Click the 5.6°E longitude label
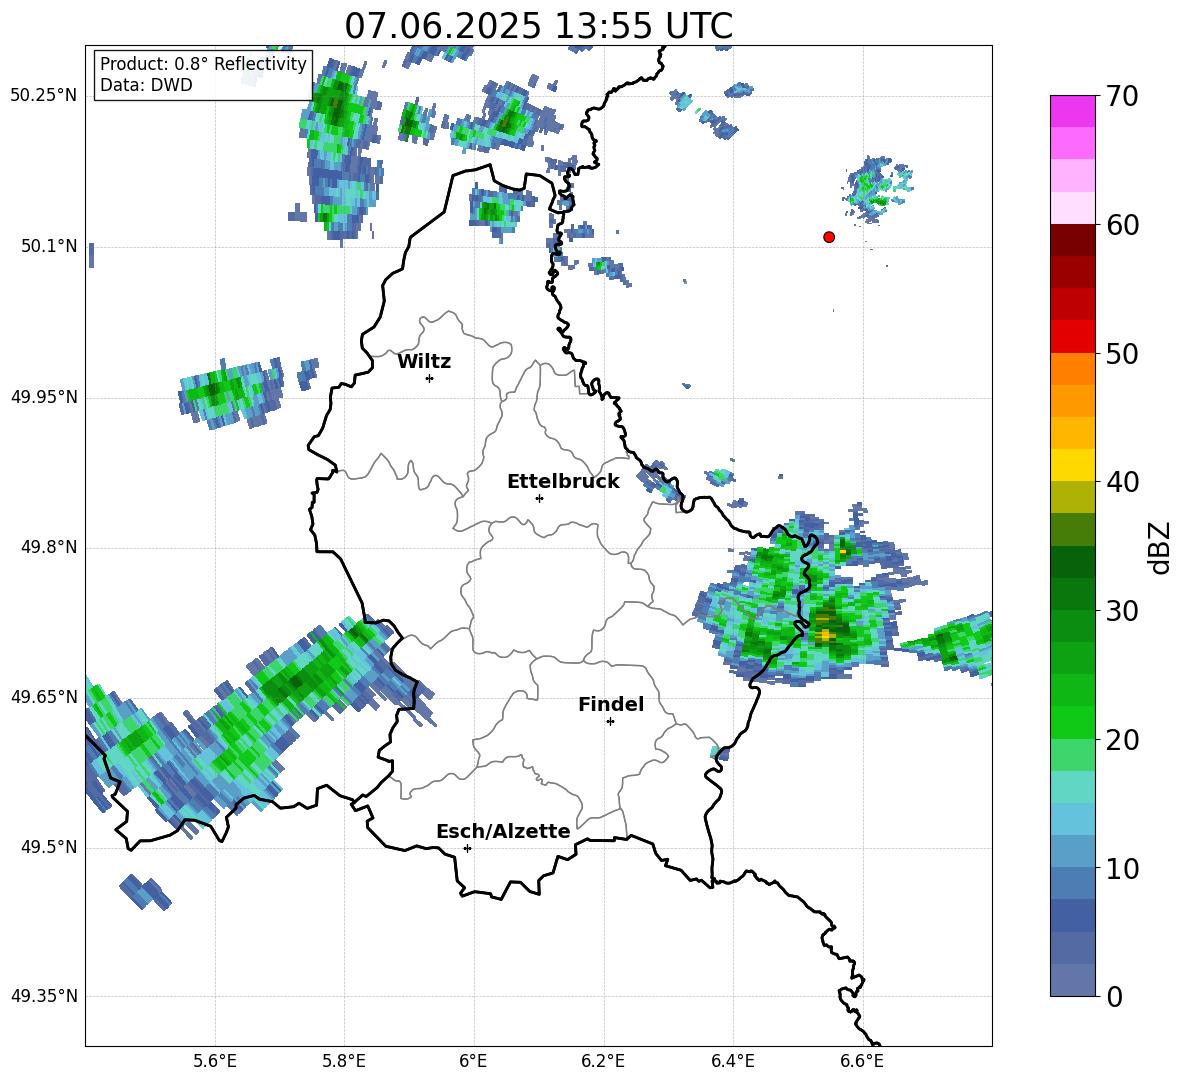The image size is (1184, 1081). click(x=215, y=1061)
